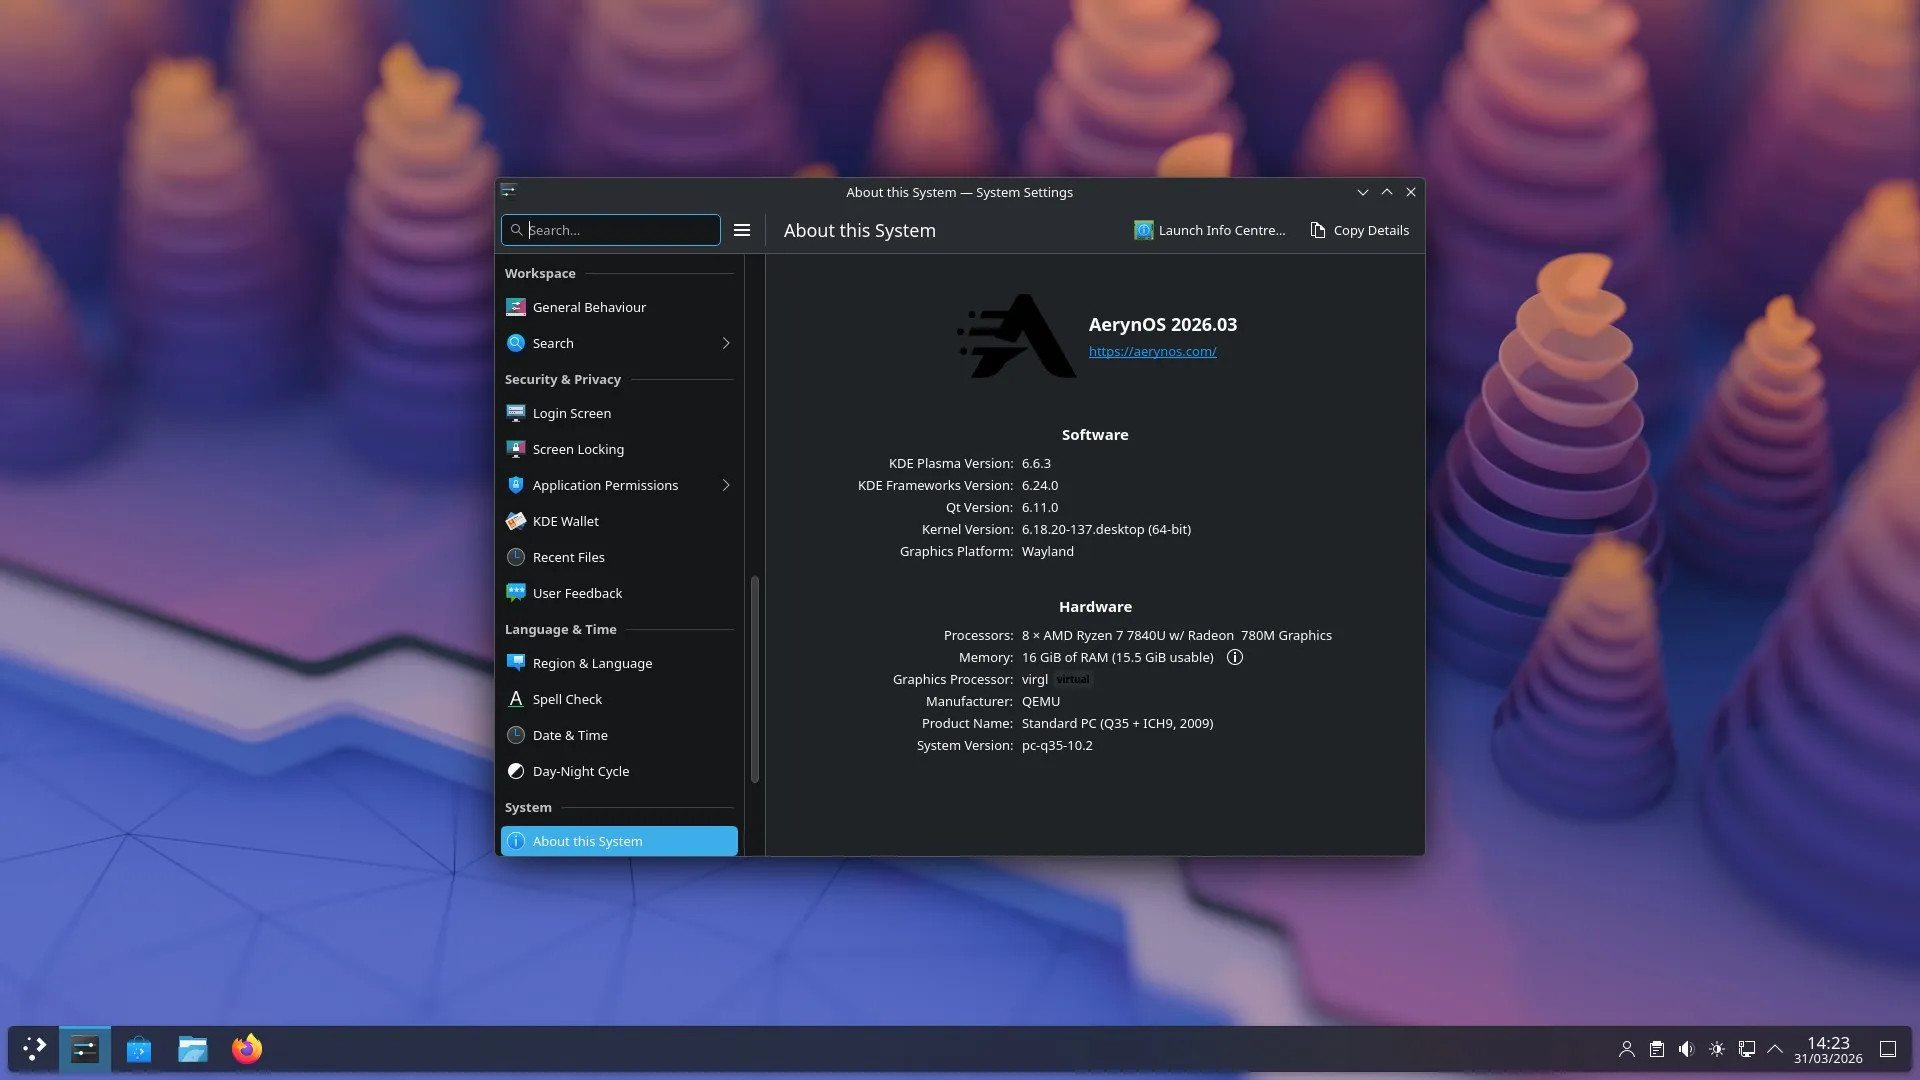The width and height of the screenshot is (1920, 1080).
Task: Open the hamburger menu beside search
Action: (x=741, y=230)
